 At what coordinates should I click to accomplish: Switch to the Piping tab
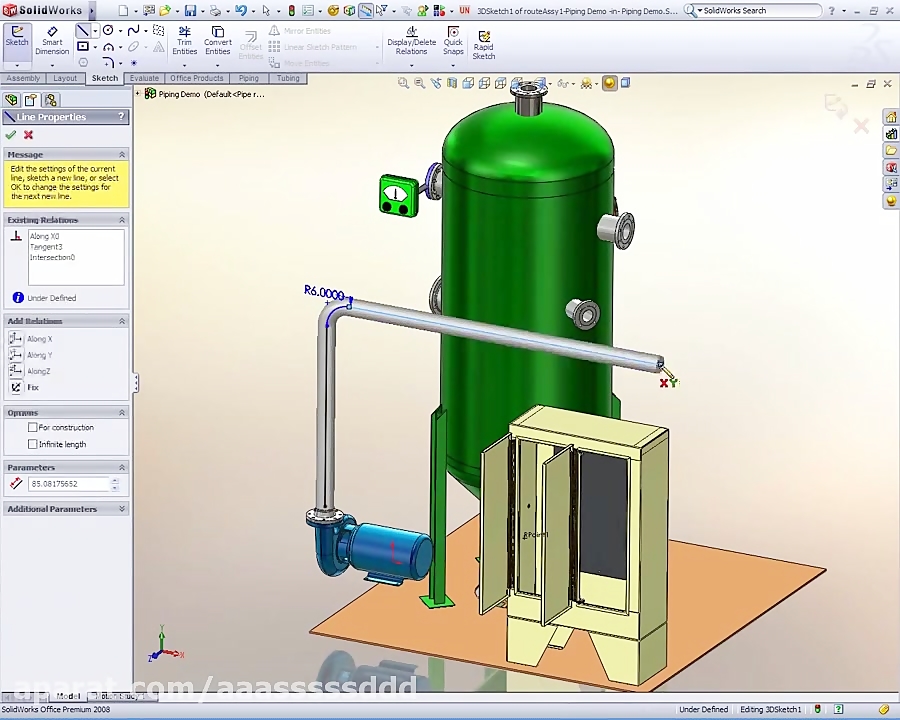pyautogui.click(x=248, y=78)
